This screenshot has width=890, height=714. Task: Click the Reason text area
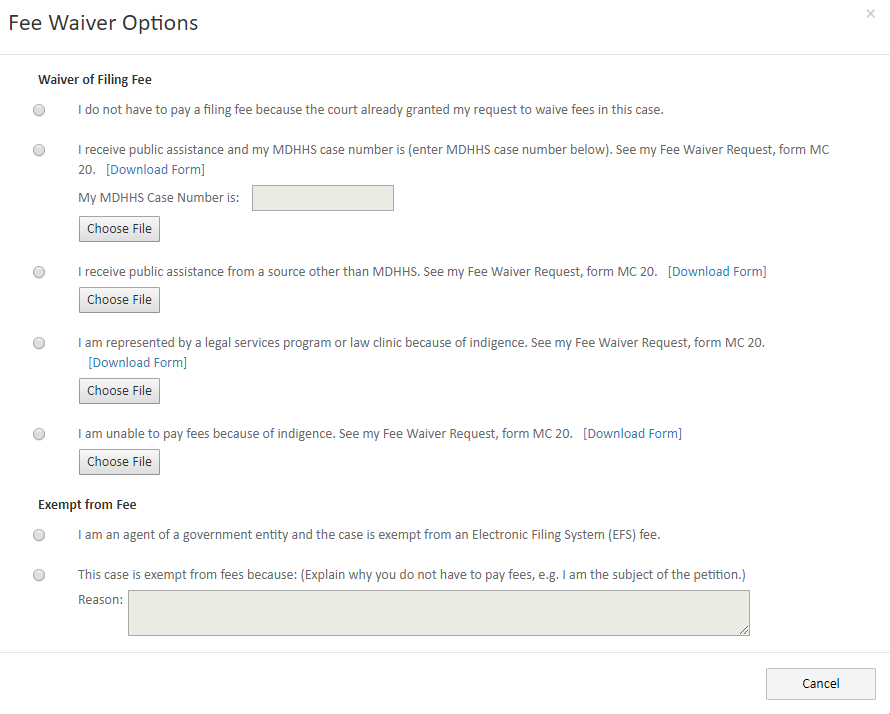pyautogui.click(x=438, y=612)
